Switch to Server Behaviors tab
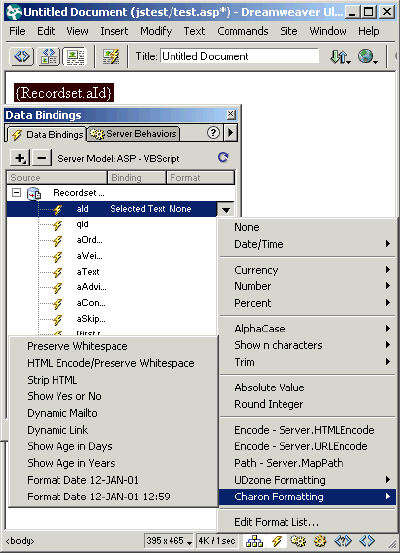Viewport: 400px width, 553px height. [133, 134]
